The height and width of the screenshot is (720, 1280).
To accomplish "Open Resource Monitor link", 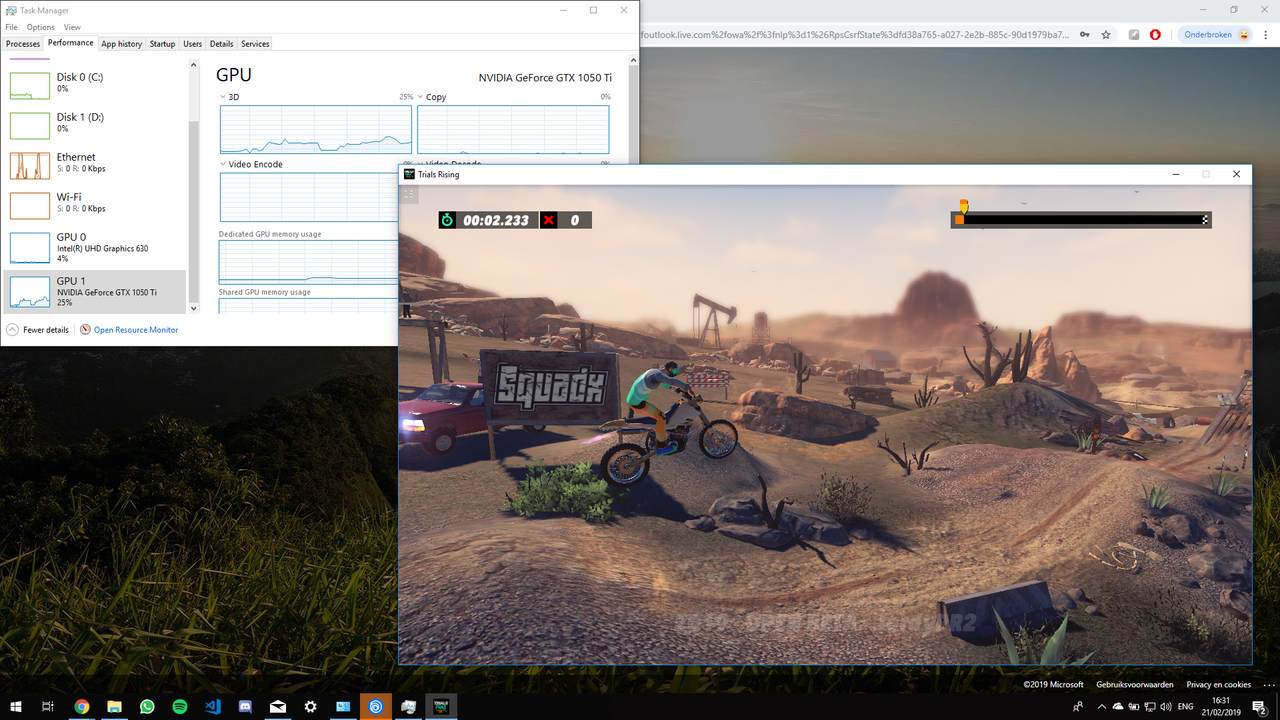I will point(136,329).
